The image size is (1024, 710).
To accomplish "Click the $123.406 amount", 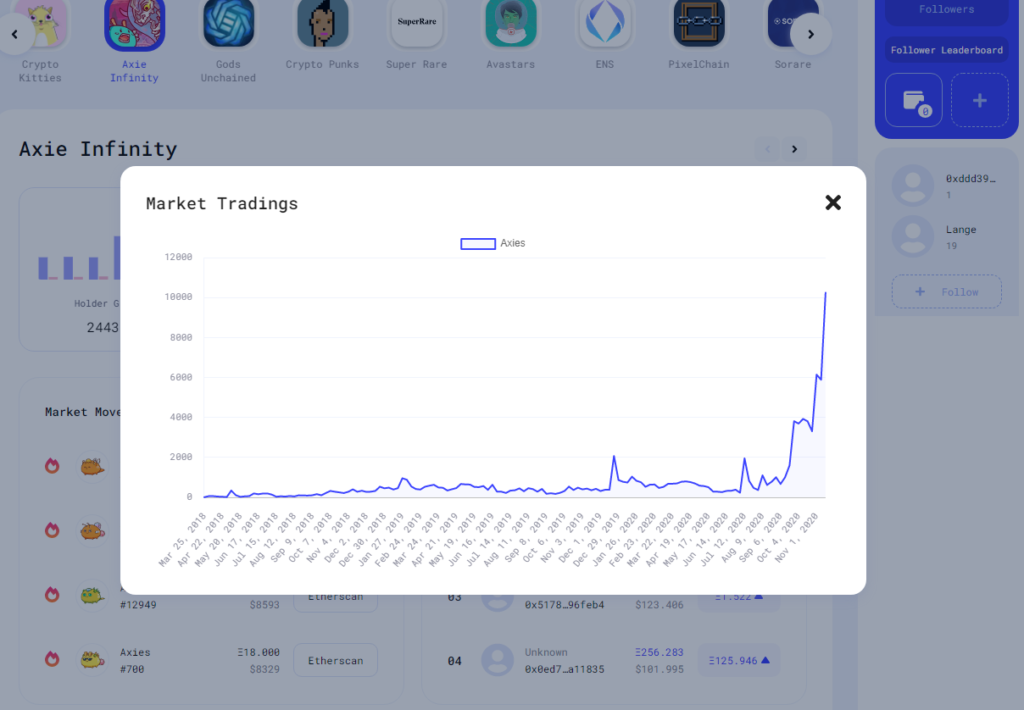I will point(659,605).
